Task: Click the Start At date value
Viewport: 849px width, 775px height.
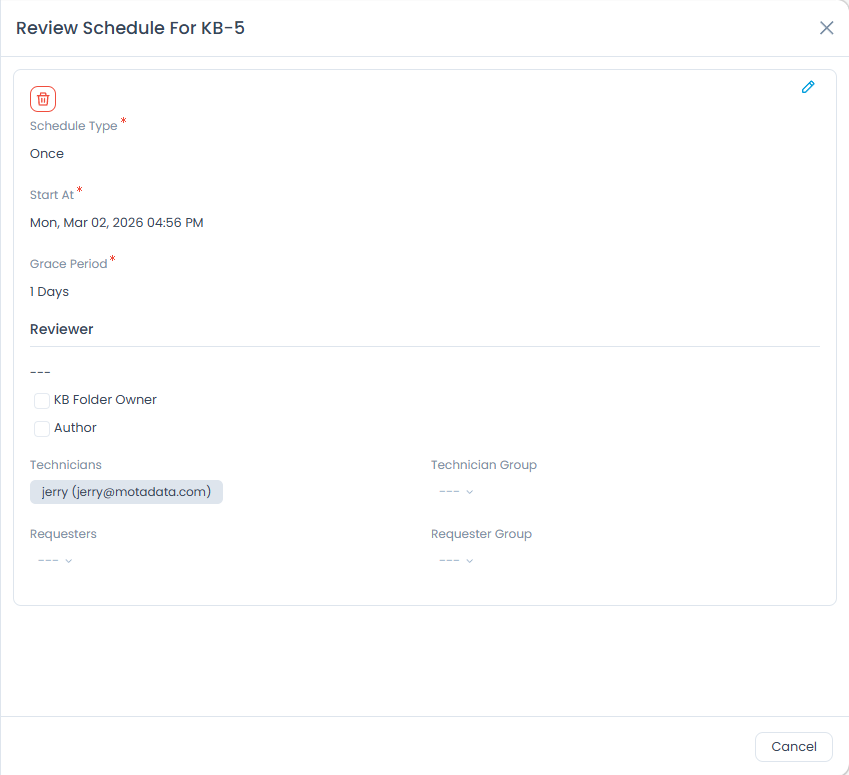Action: 117,223
